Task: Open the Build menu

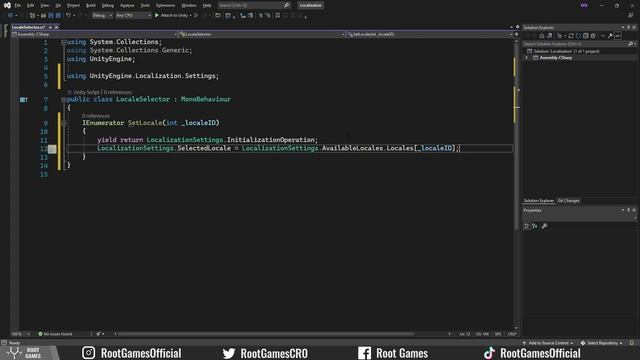Action: (91, 5)
